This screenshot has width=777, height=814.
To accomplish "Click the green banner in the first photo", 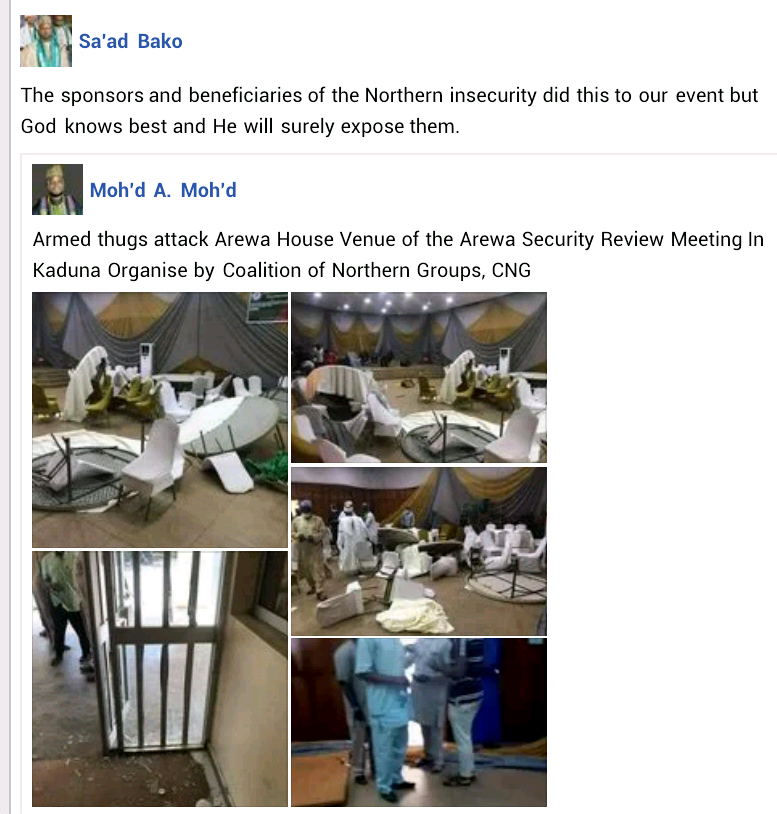I will [267, 307].
